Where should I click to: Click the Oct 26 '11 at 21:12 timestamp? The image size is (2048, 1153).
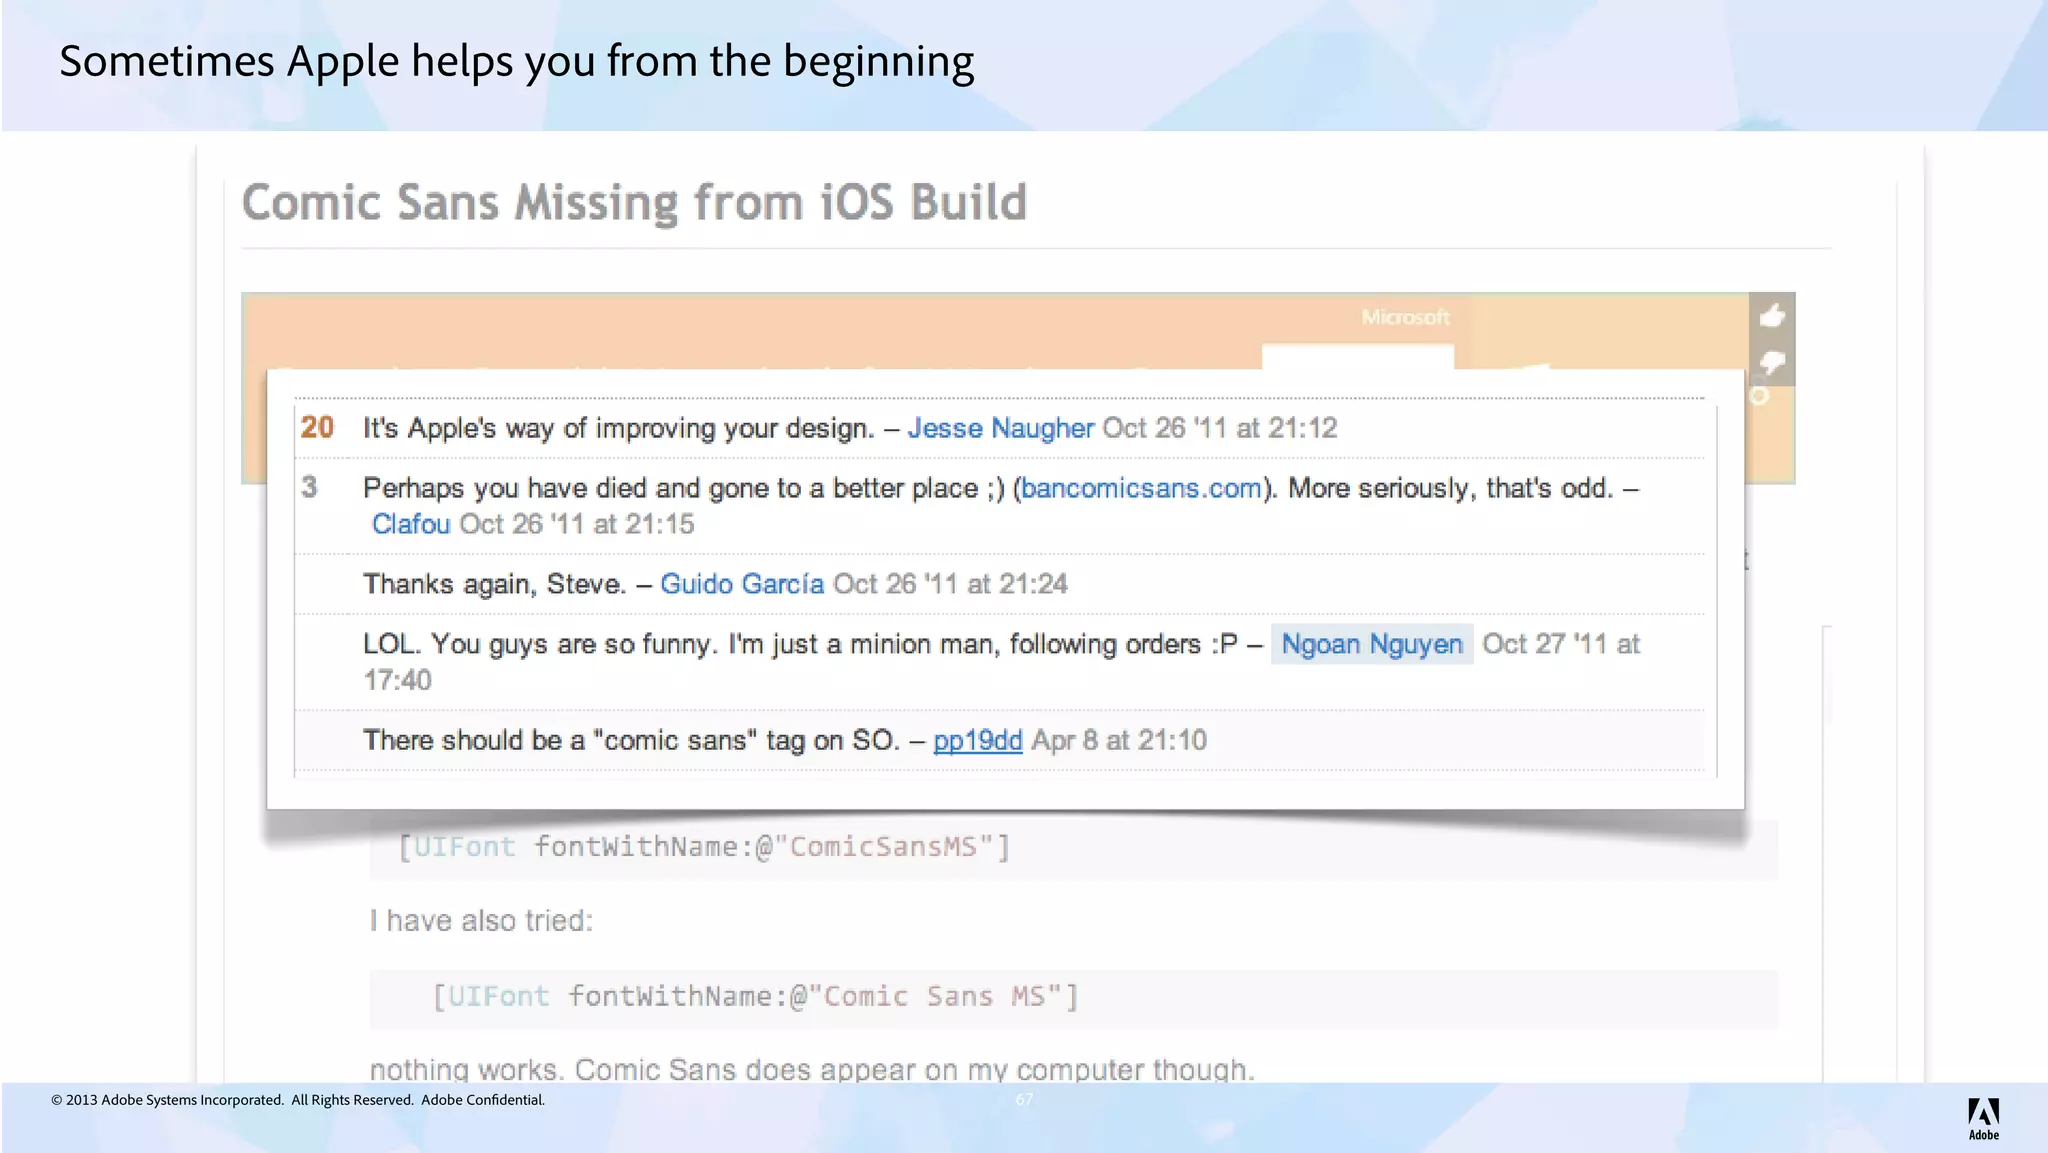pos(1219,428)
